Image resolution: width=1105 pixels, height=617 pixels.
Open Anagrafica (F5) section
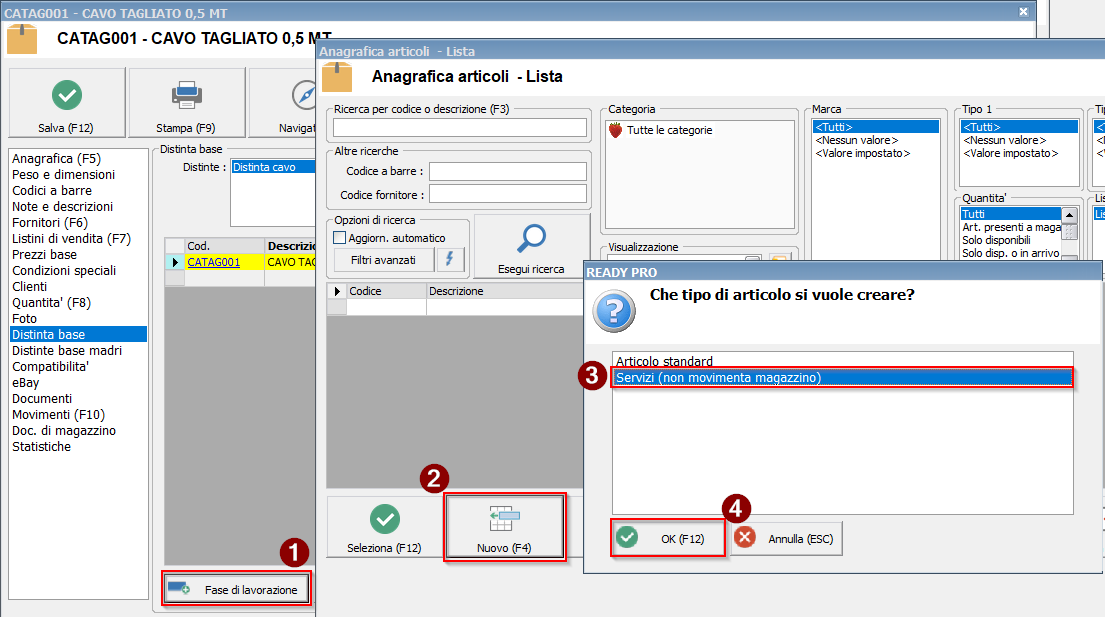56,159
